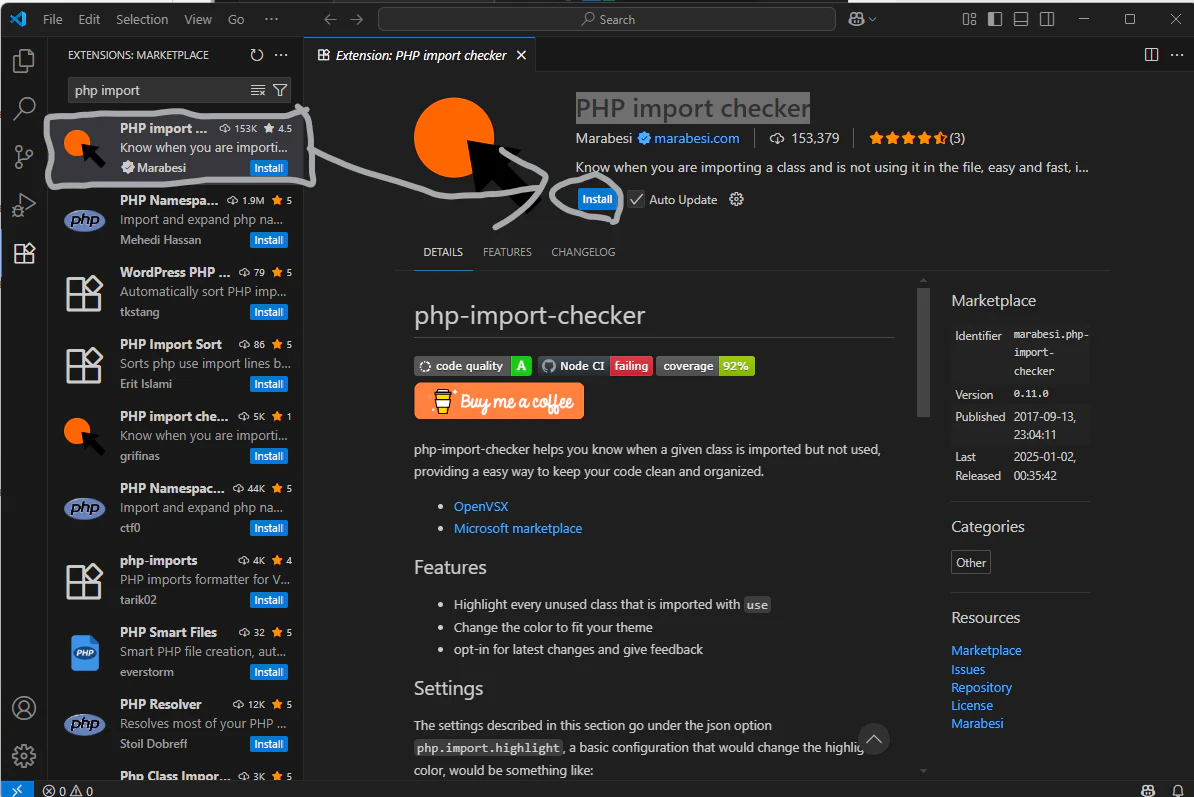Open the Edit menu
This screenshot has width=1194, height=797.
coord(89,19)
